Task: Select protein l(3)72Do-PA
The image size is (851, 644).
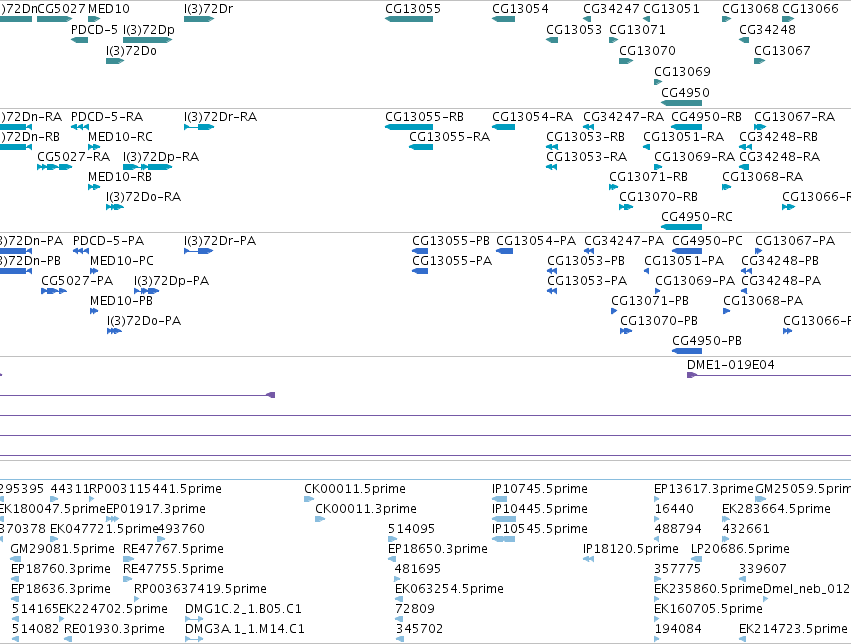Action: (x=144, y=321)
